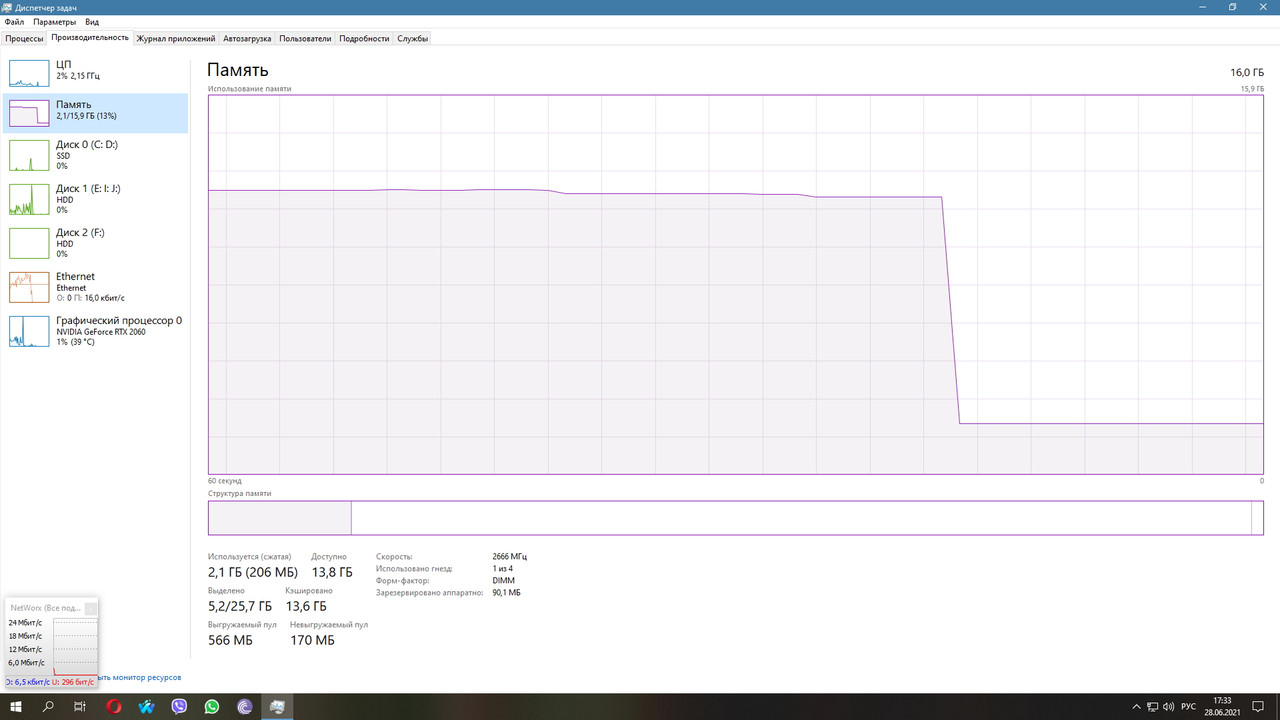Click the 13,8 ГБ available value
Screen dimensions: 1280x720
332,573
